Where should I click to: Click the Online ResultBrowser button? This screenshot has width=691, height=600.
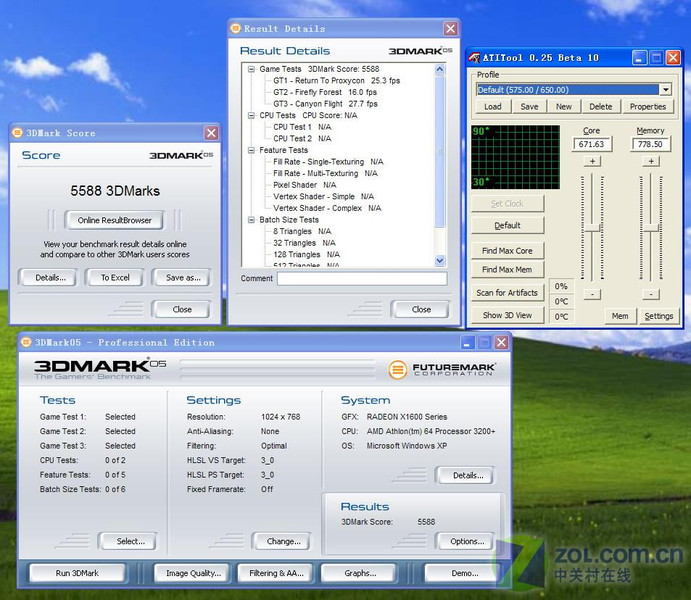click(x=115, y=220)
